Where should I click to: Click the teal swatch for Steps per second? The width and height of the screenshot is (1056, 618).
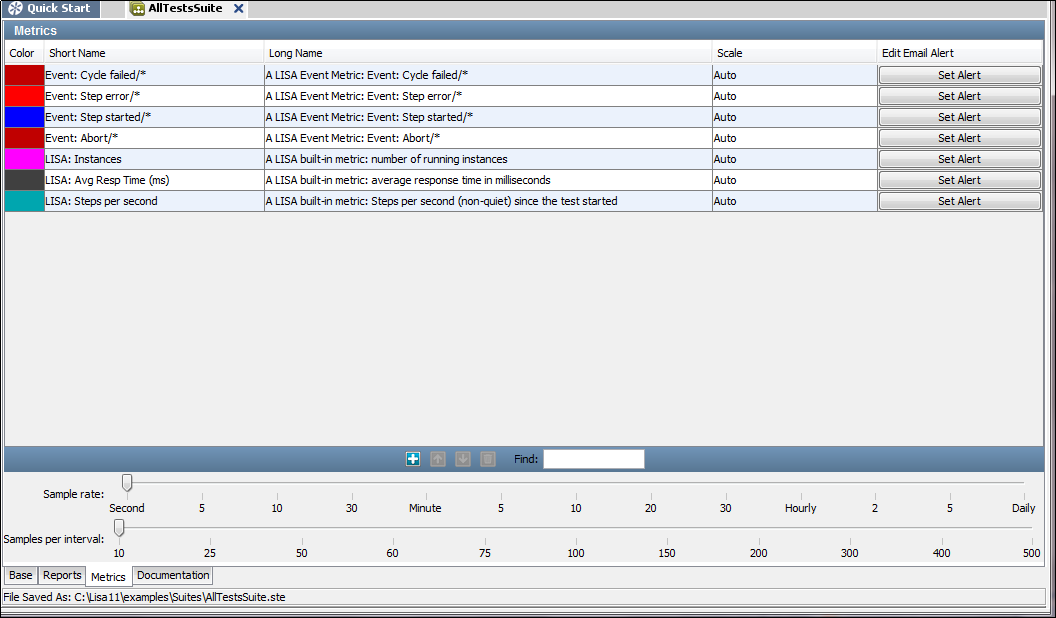23,200
